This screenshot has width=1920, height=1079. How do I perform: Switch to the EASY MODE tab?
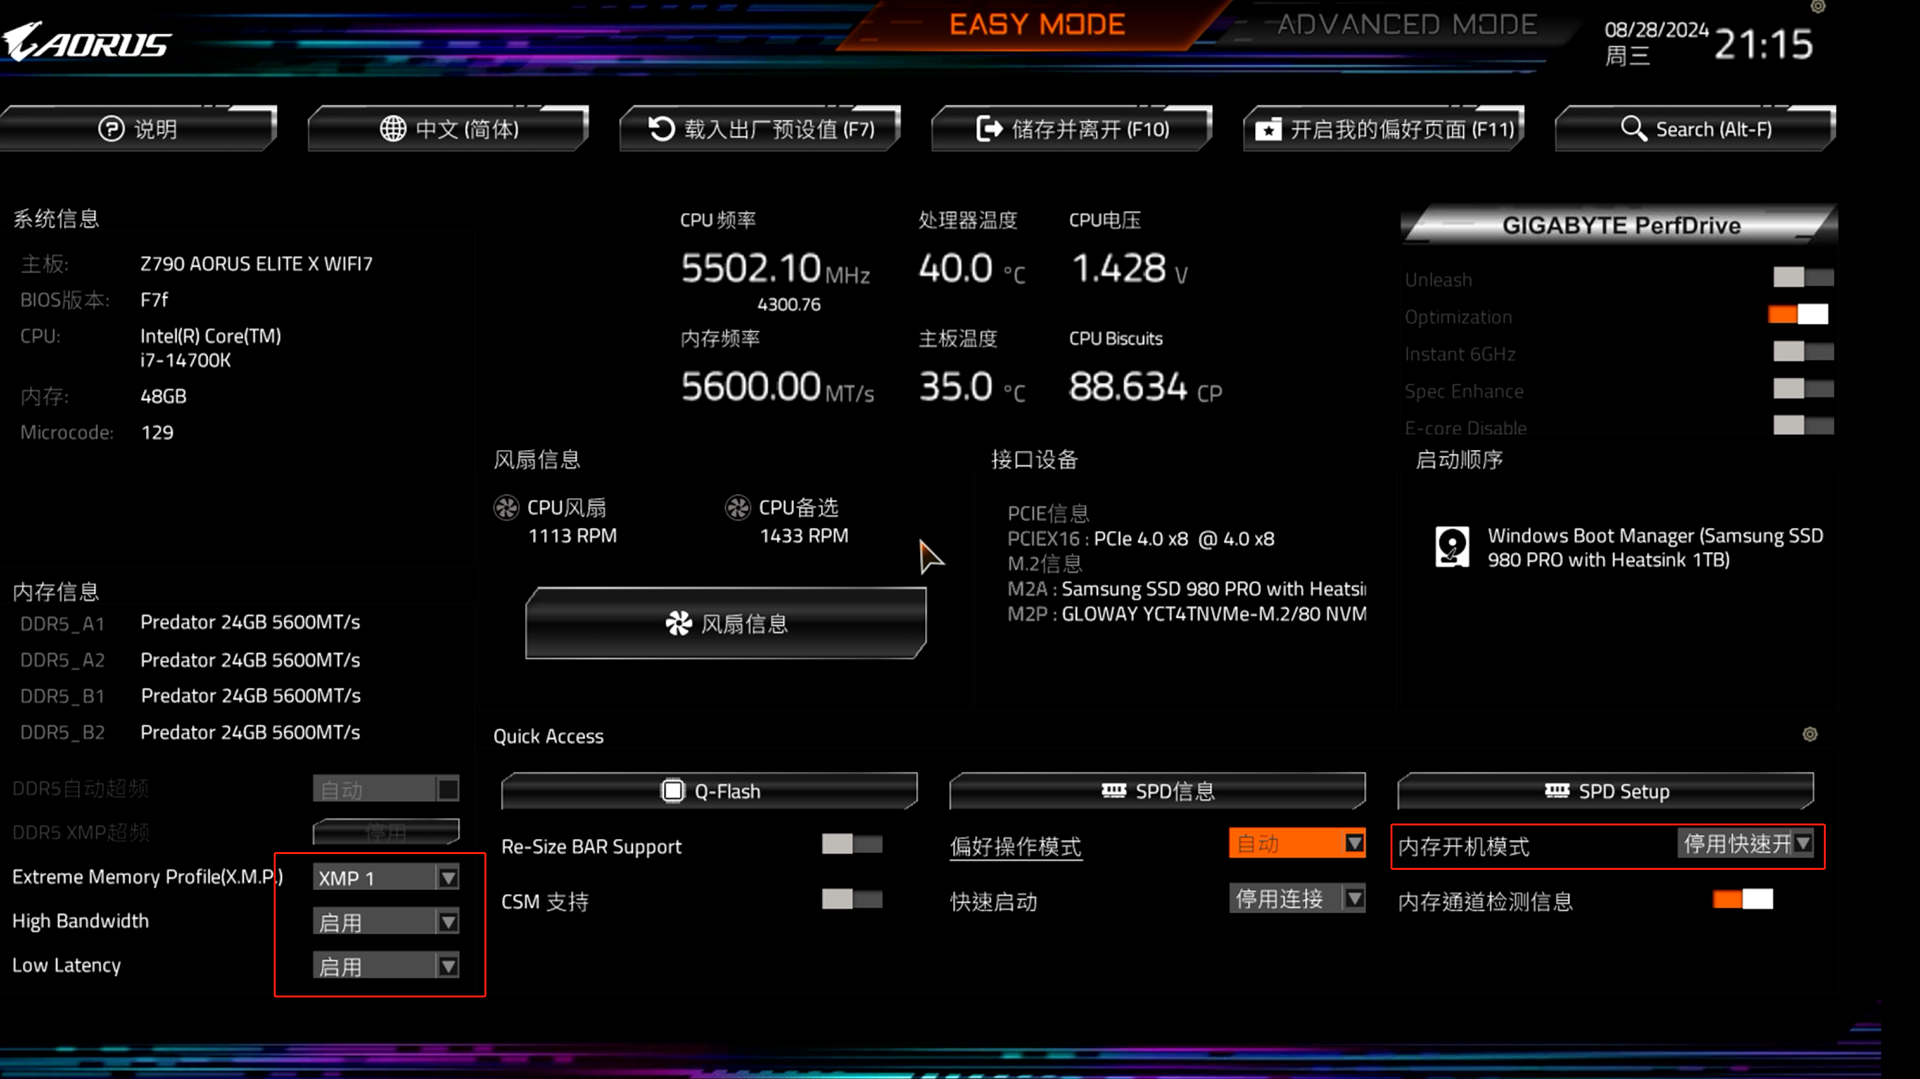[1037, 24]
